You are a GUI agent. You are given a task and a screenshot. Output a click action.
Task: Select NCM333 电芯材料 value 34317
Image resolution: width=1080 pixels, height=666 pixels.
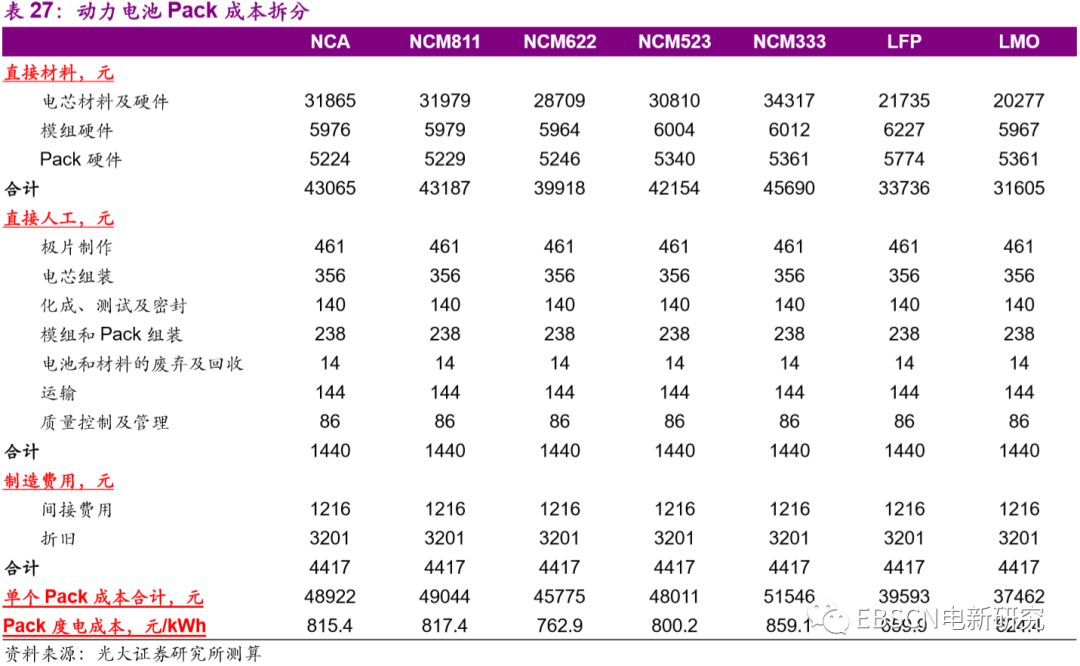point(789,101)
